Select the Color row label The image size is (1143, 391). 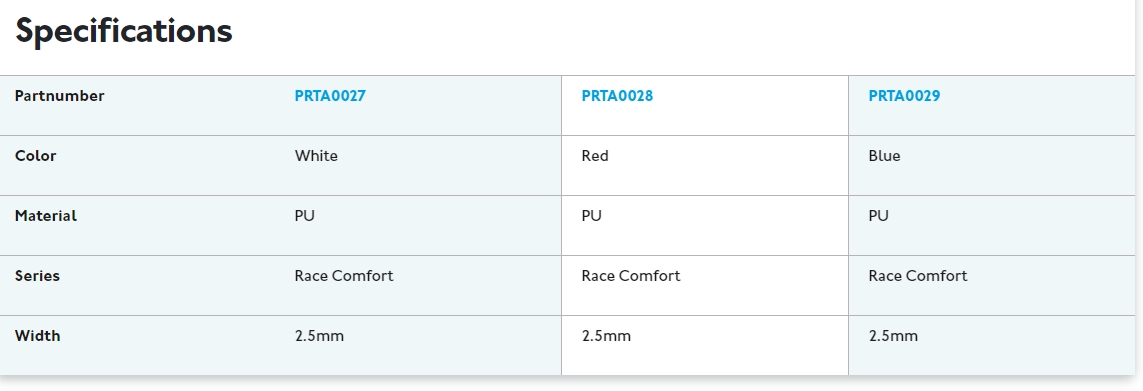tap(36, 155)
